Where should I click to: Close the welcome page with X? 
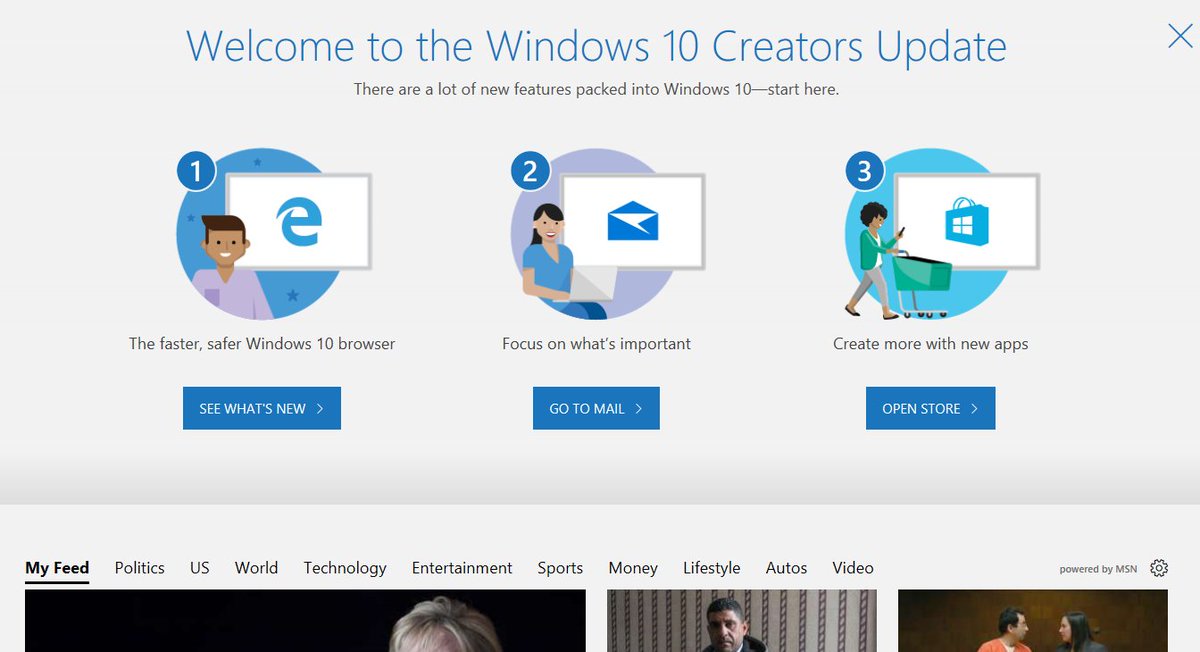1181,36
